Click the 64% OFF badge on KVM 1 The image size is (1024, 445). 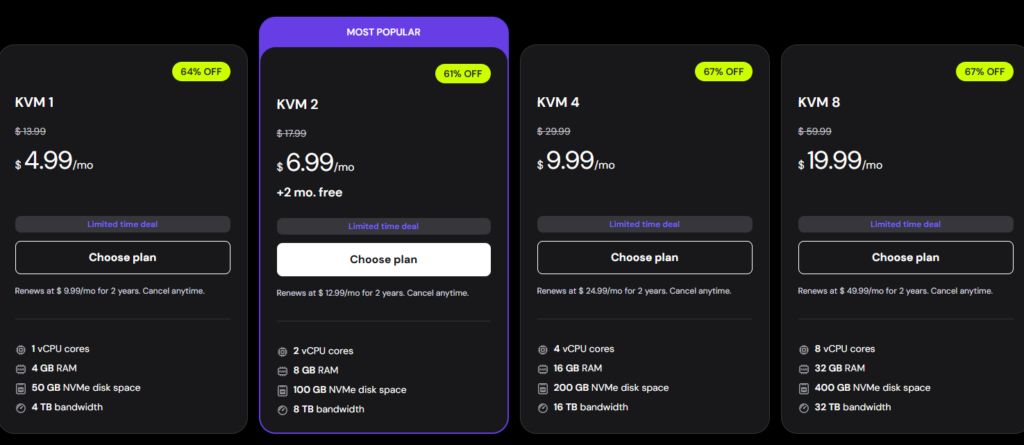[202, 72]
